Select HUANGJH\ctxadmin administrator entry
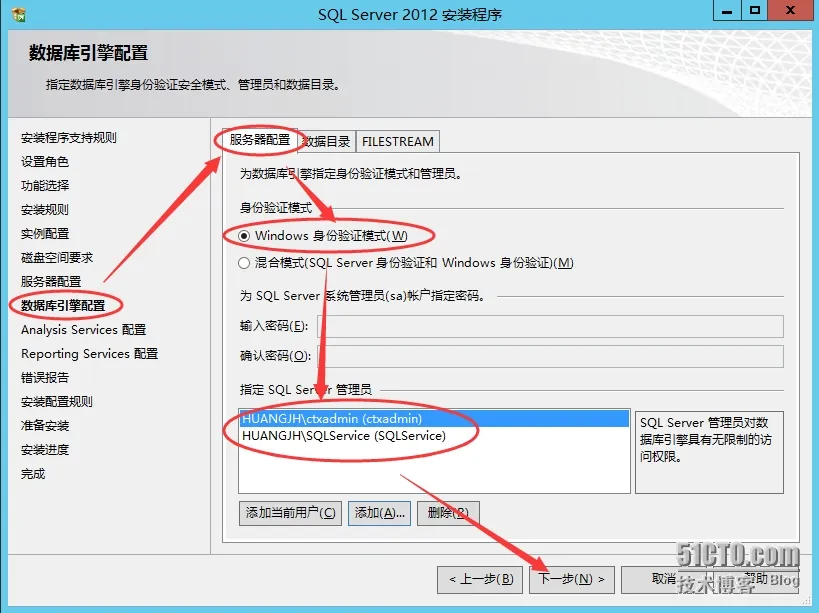This screenshot has width=819, height=613. pyautogui.click(x=435, y=419)
